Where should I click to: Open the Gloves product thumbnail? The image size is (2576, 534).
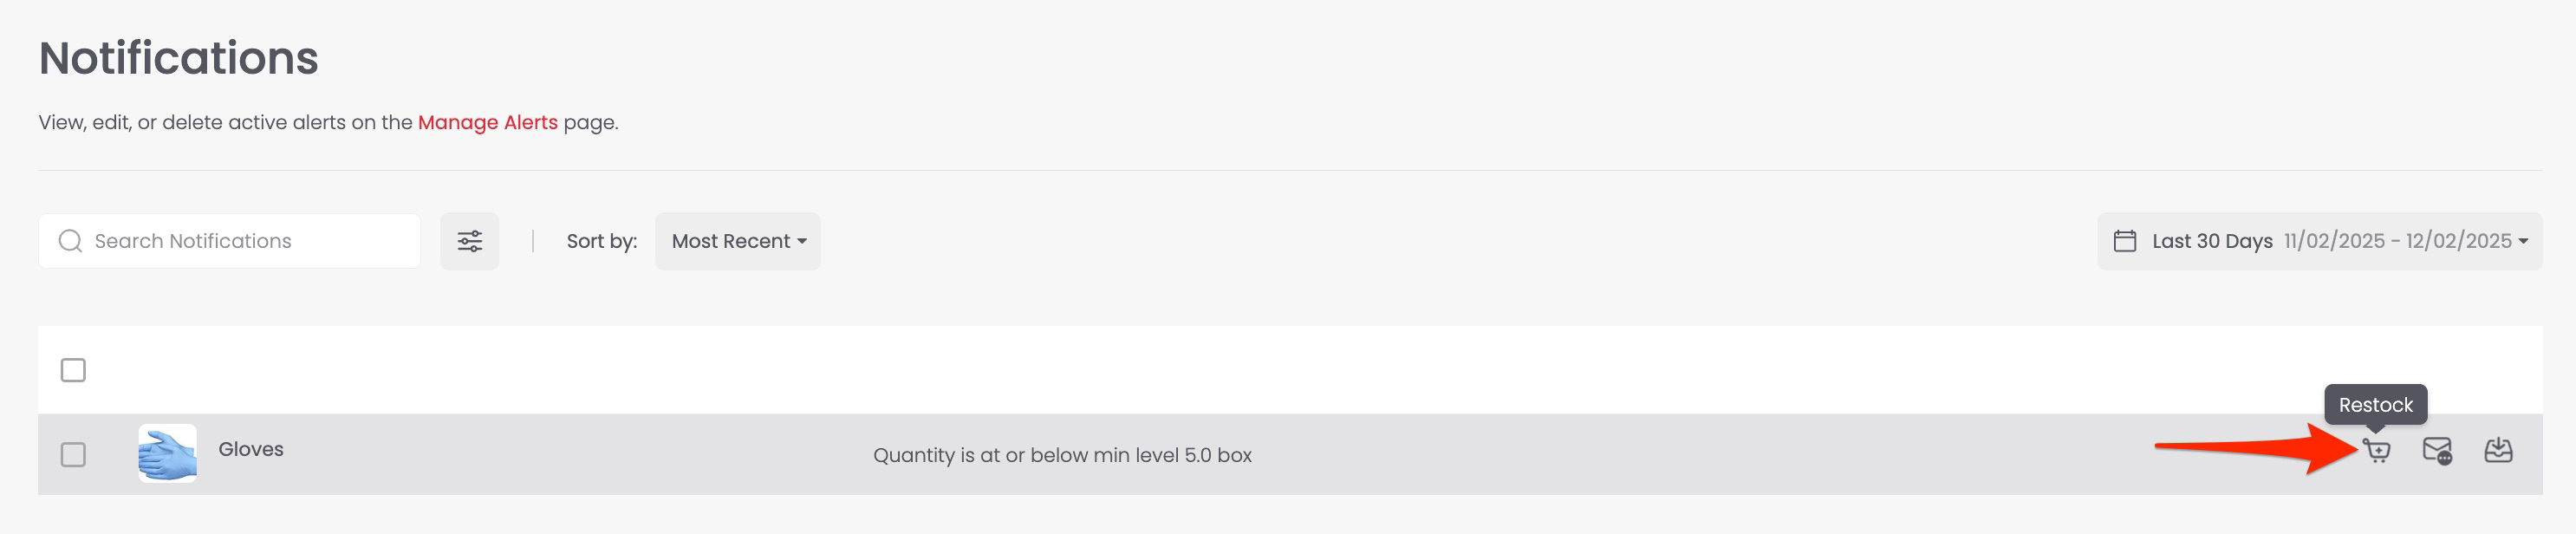pos(167,453)
